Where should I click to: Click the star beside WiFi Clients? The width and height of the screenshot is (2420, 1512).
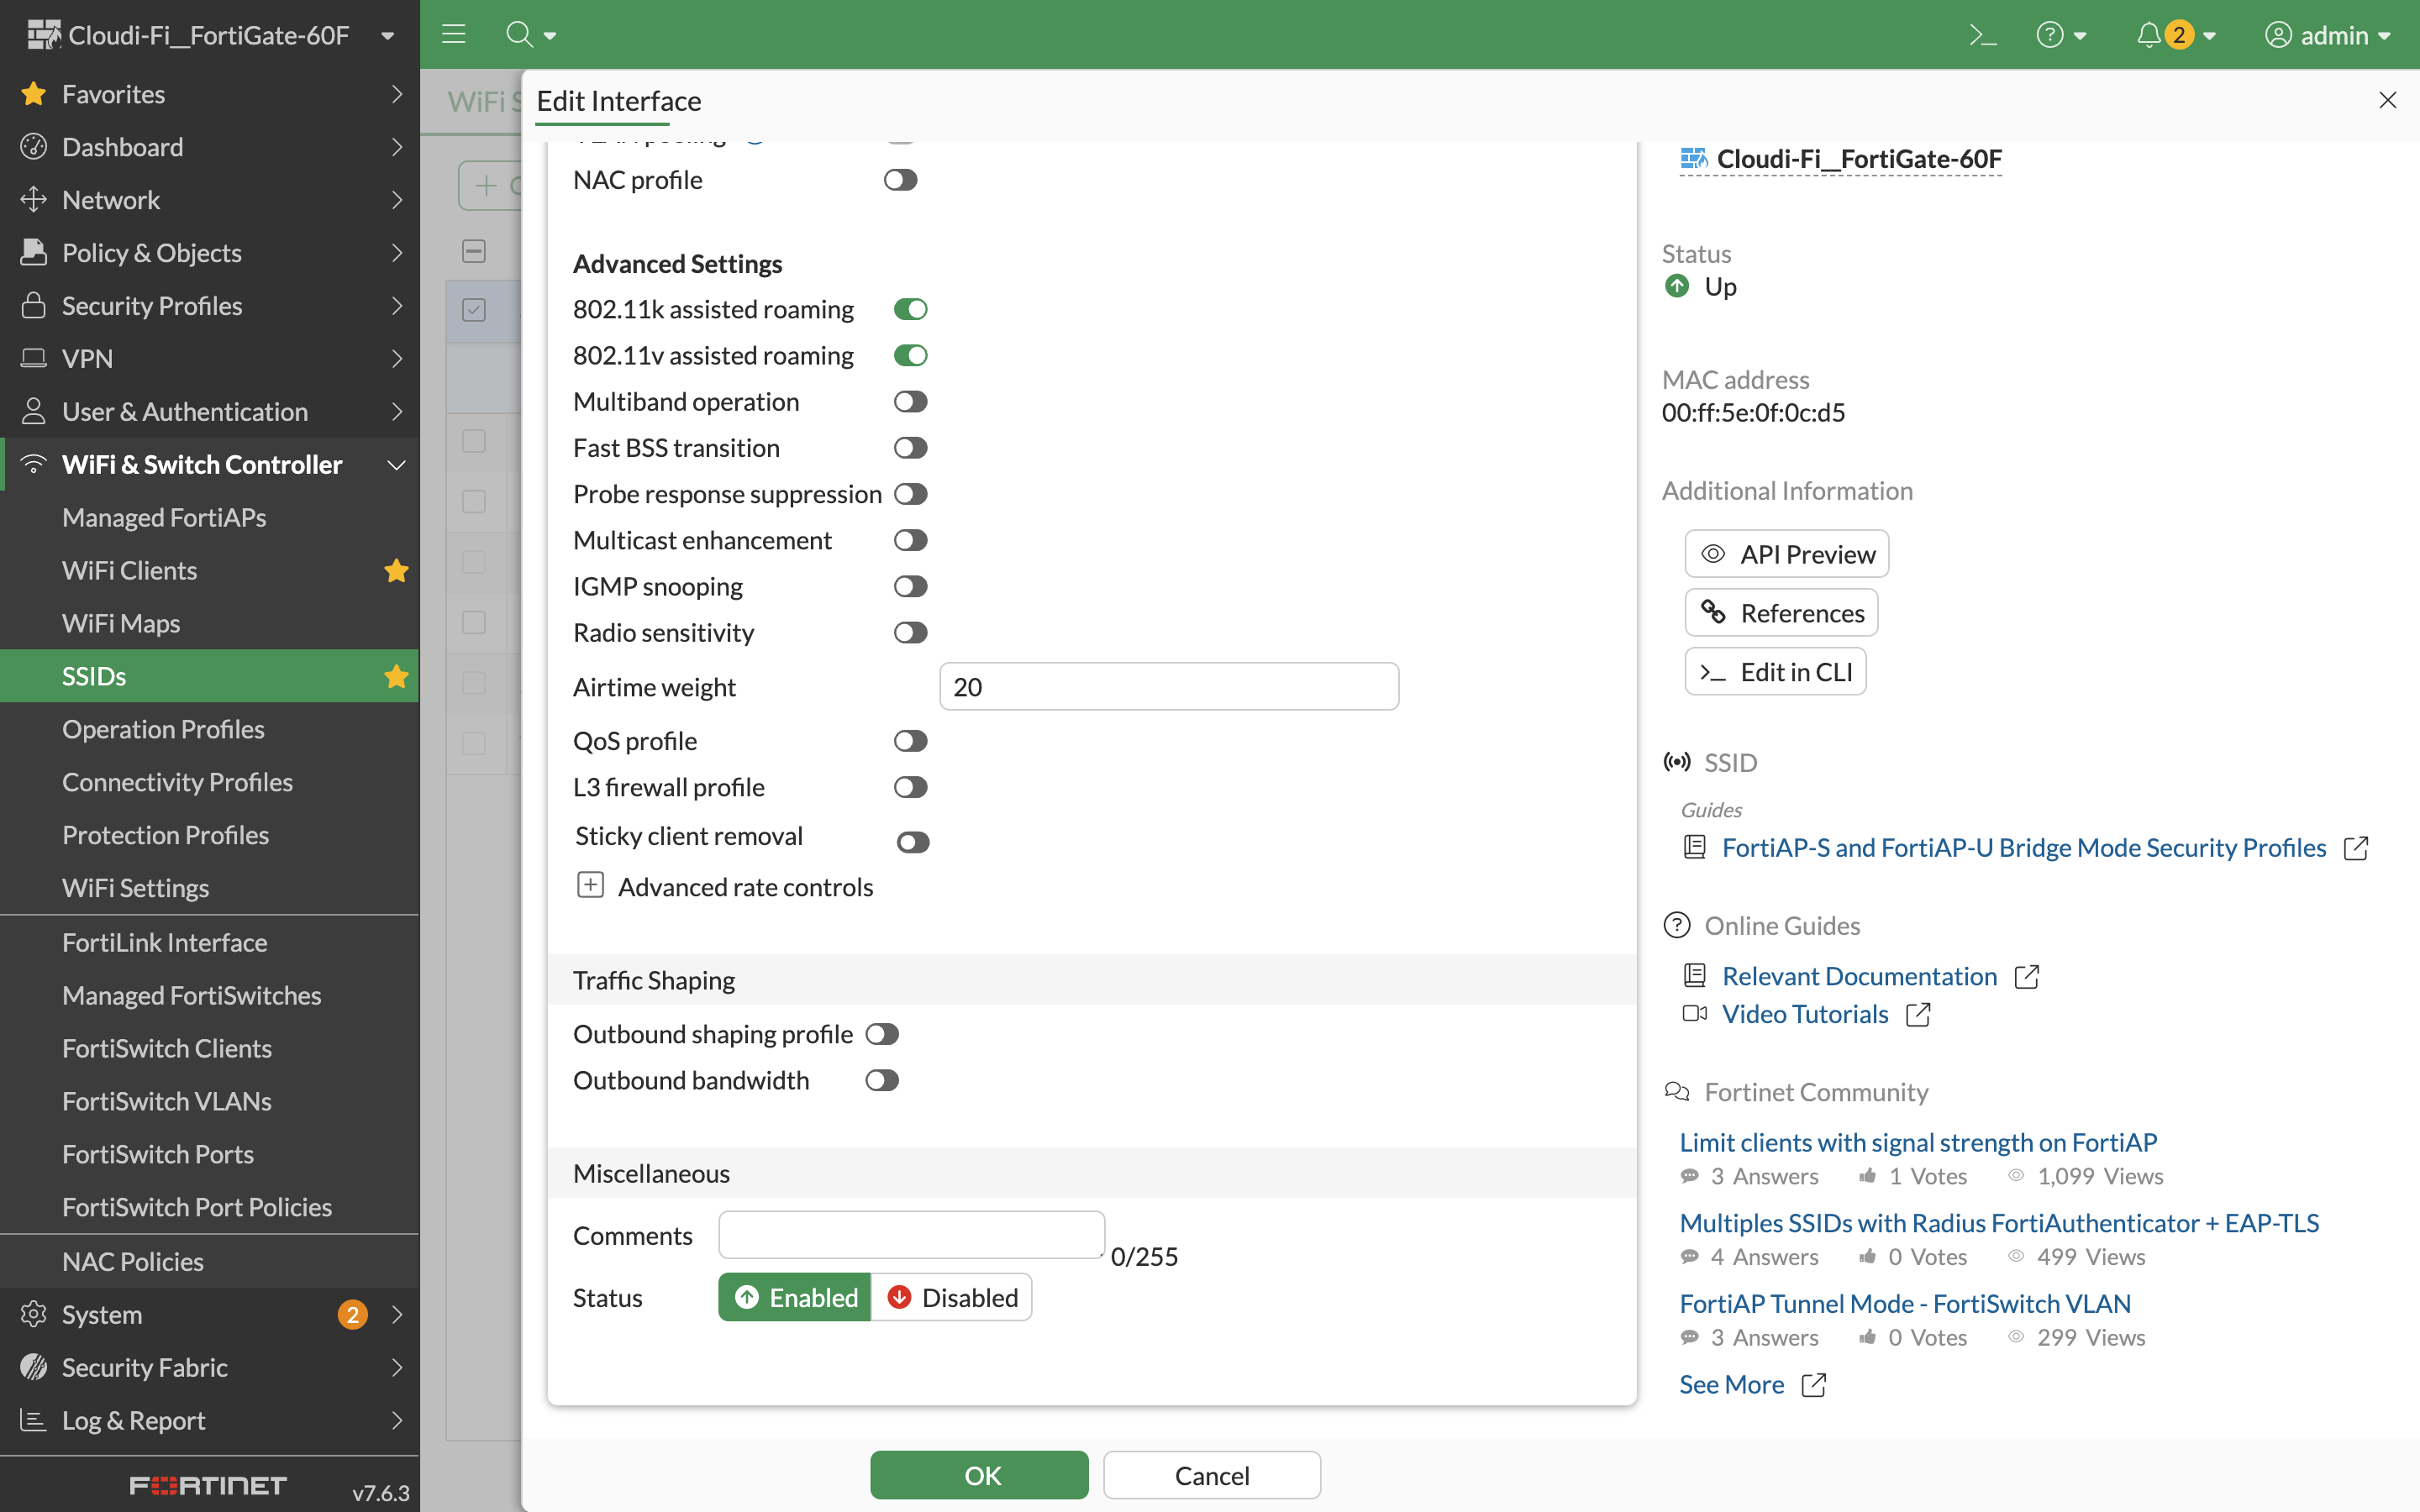[396, 571]
